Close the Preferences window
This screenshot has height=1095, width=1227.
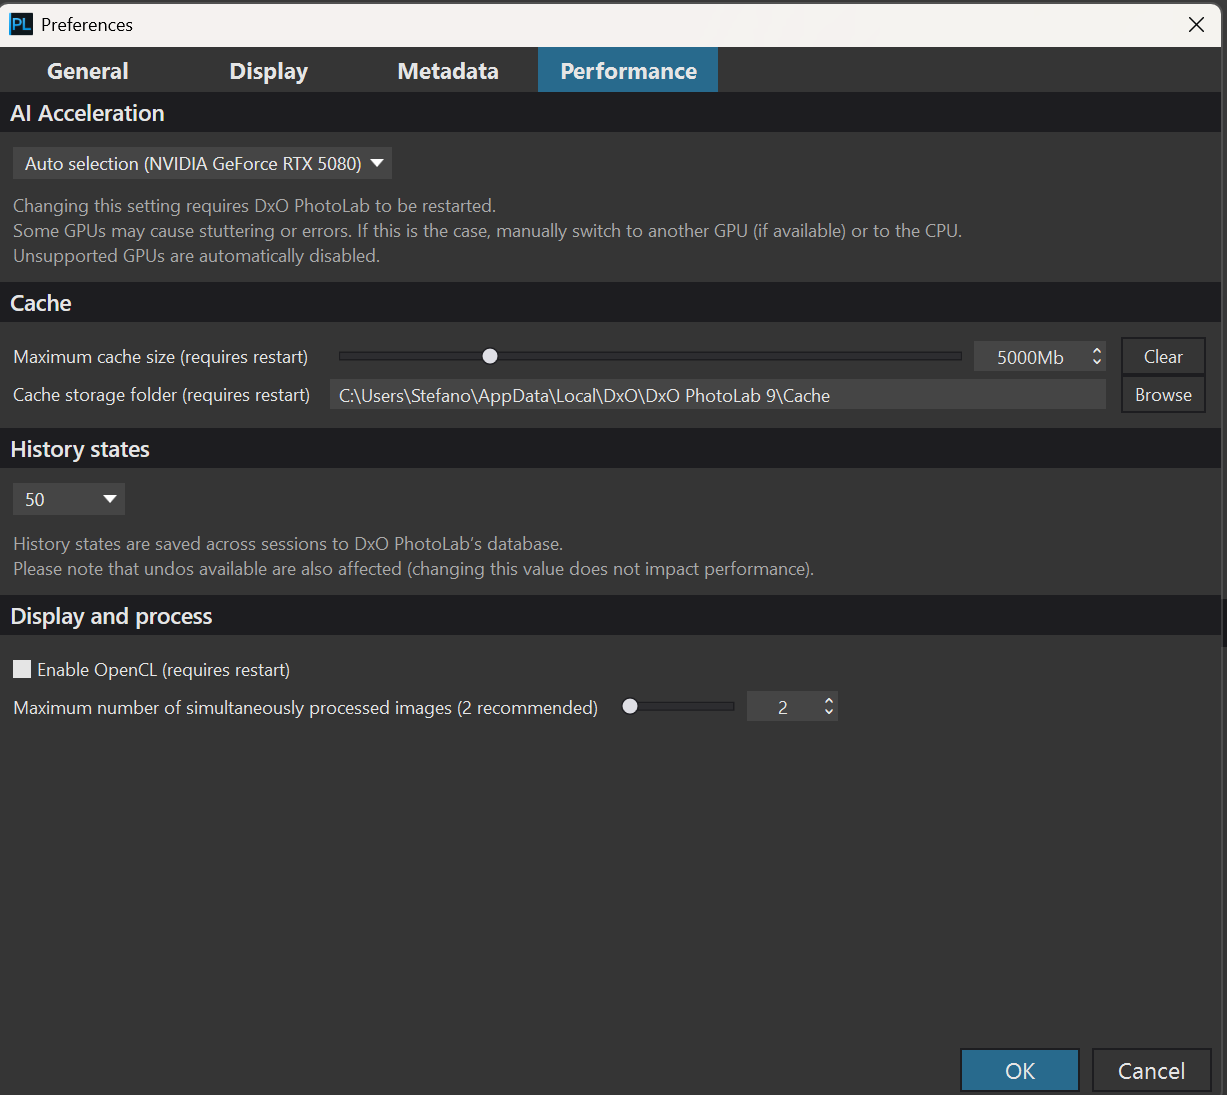pos(1196,24)
